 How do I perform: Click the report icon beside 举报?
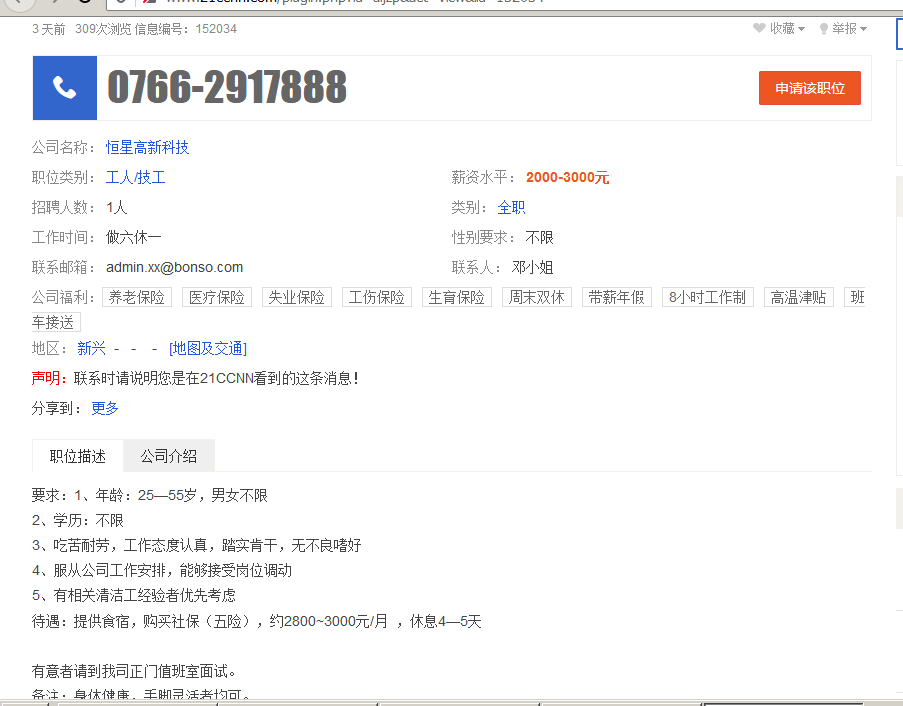824,29
